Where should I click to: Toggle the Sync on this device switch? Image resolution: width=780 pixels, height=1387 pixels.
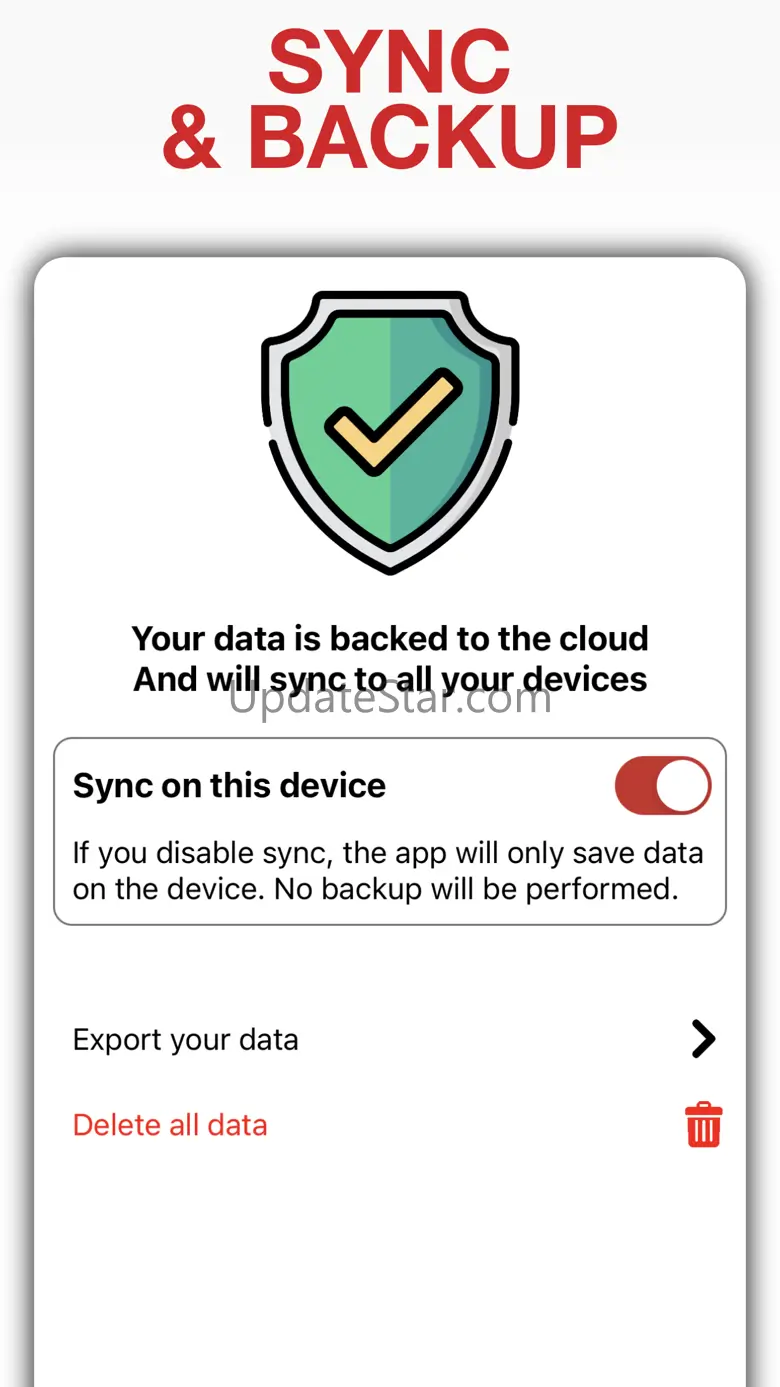pyautogui.click(x=662, y=786)
